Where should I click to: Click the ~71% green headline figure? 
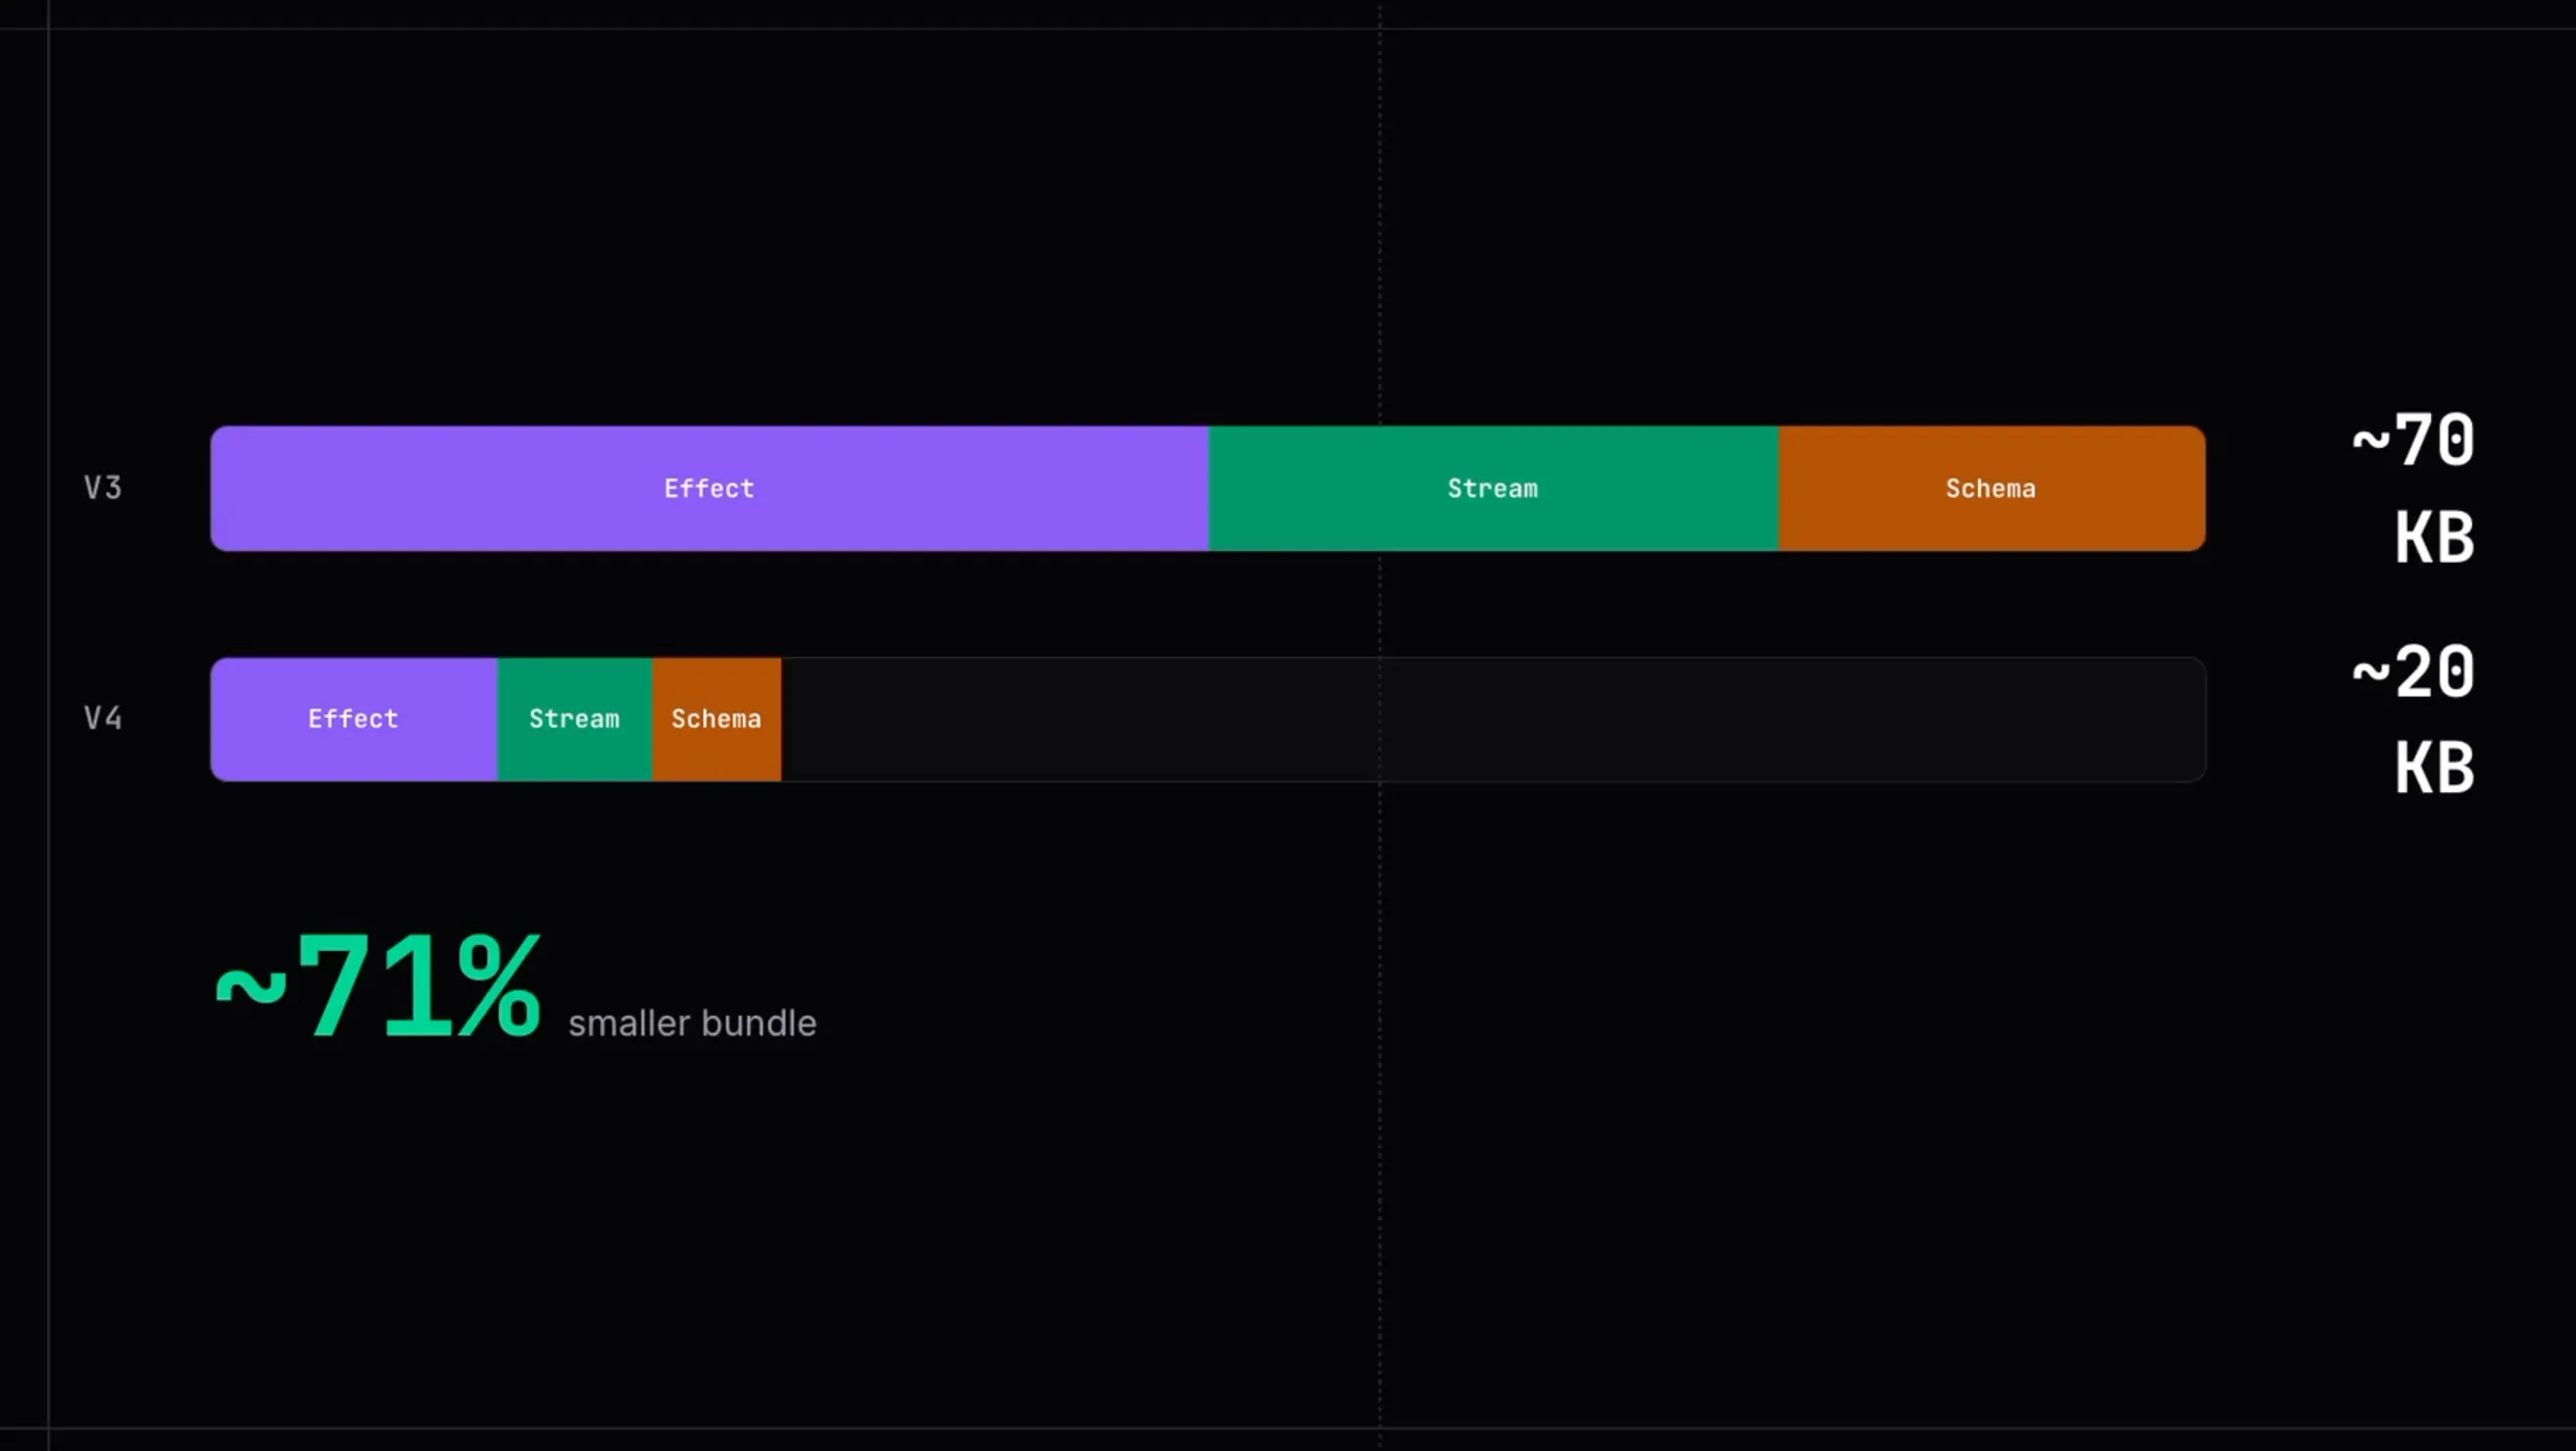click(x=379, y=986)
